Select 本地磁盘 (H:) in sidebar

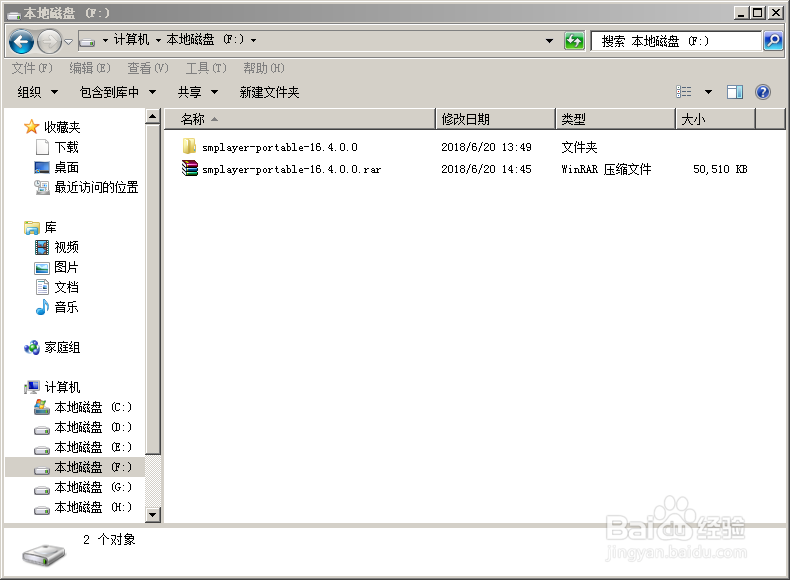click(83, 507)
